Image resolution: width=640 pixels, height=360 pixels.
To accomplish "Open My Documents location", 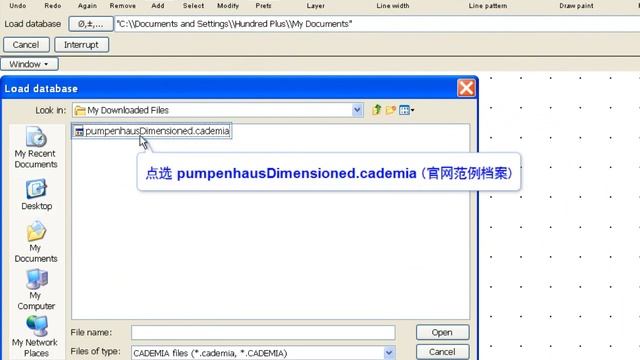I will click(36, 242).
